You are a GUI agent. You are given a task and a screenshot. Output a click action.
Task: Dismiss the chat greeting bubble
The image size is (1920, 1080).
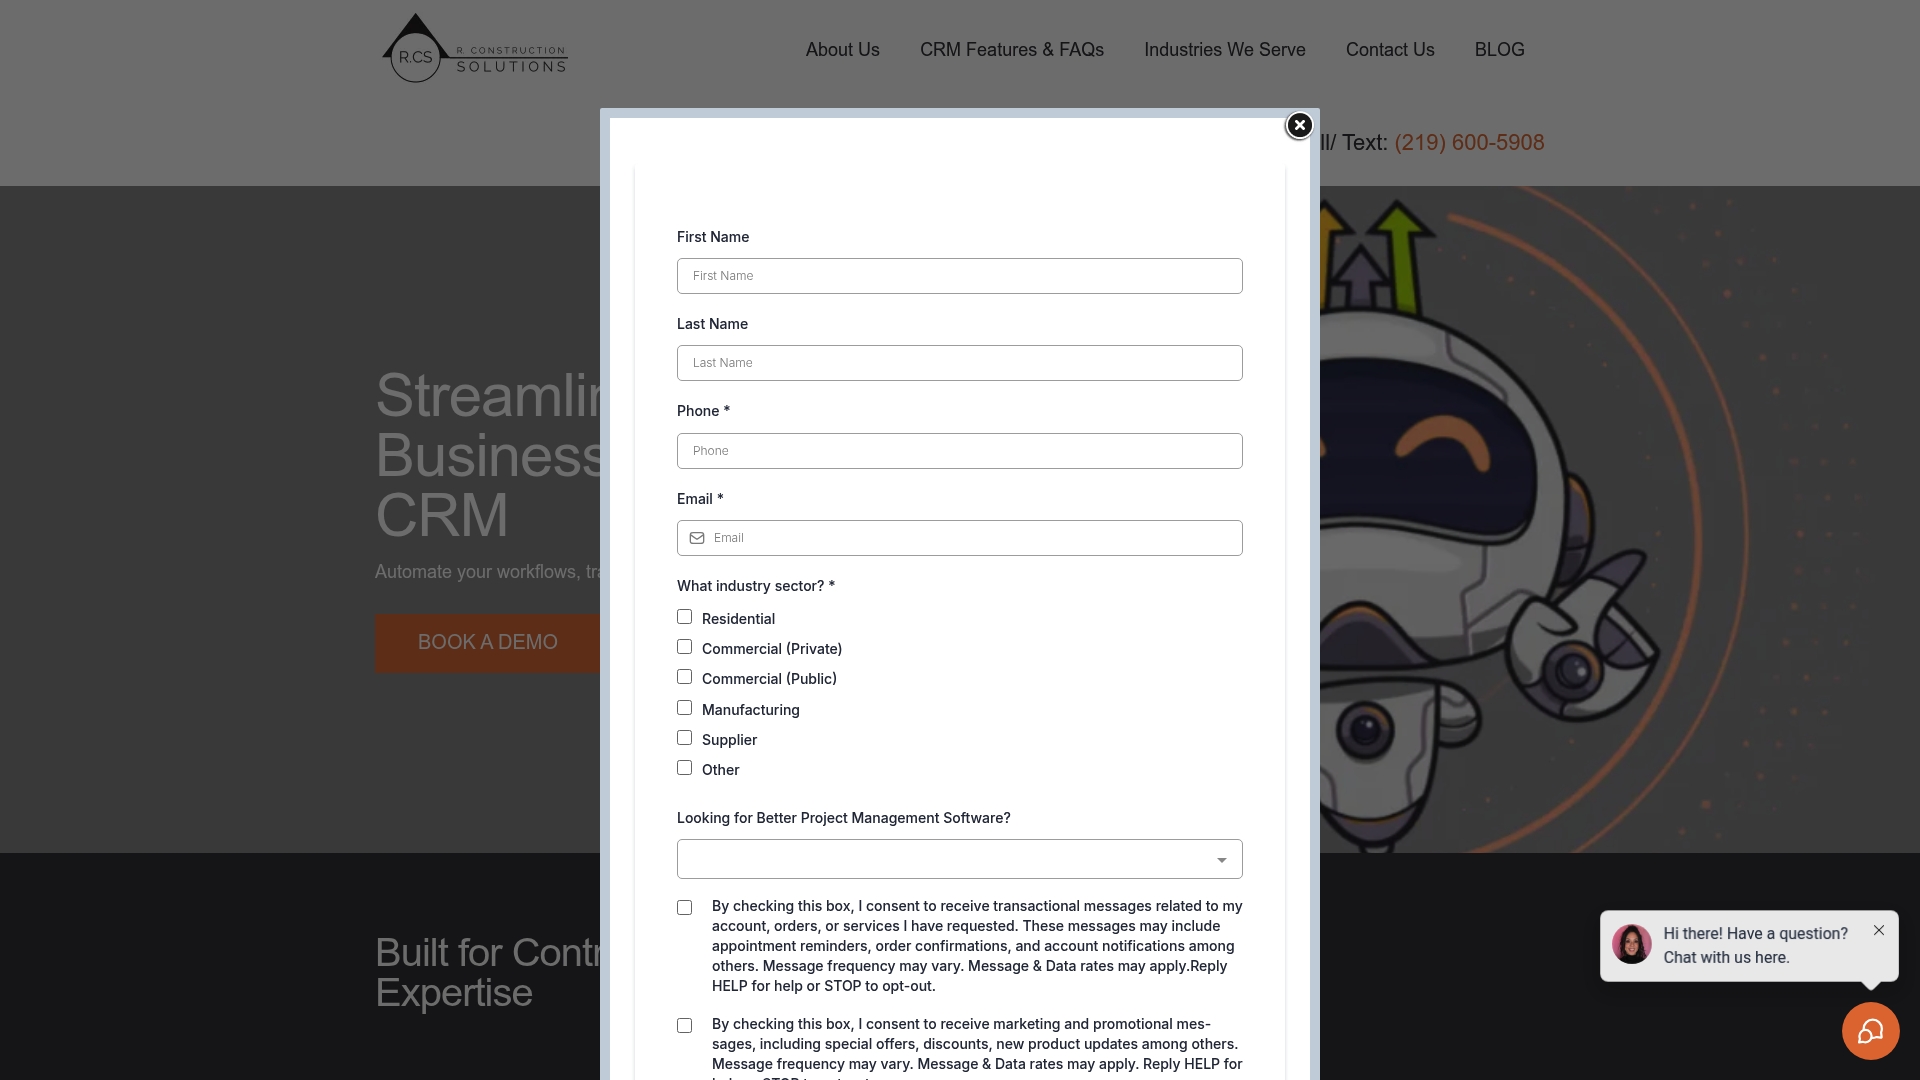click(1879, 930)
